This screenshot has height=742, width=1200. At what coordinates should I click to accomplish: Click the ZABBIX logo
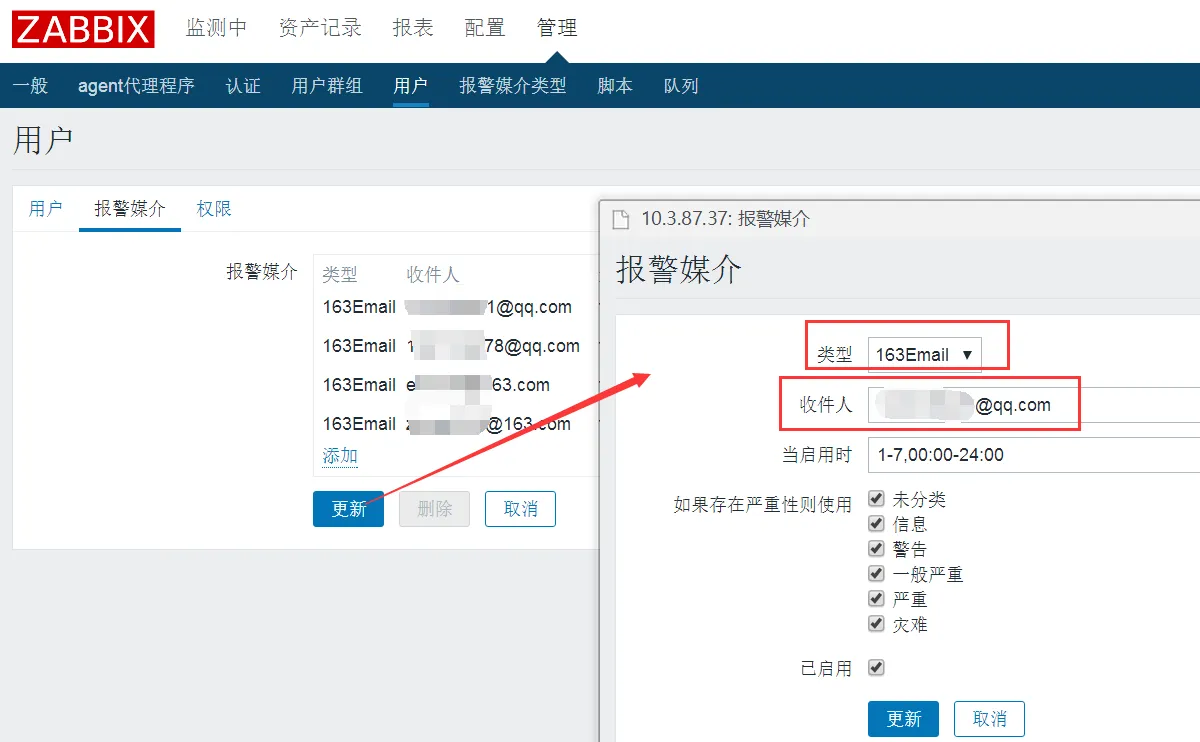click(x=83, y=29)
